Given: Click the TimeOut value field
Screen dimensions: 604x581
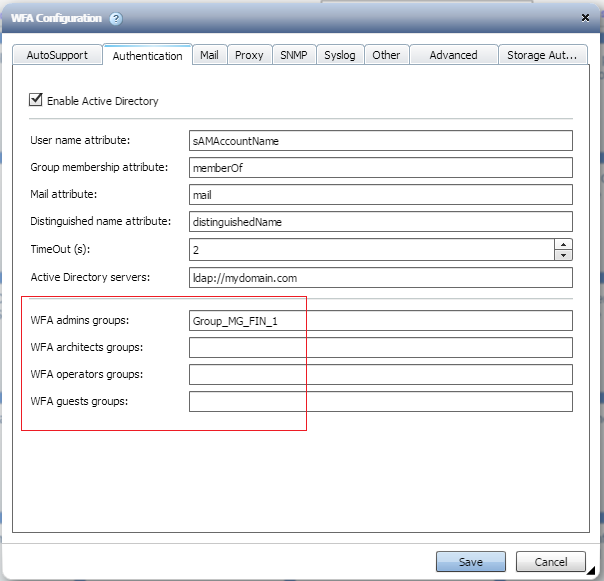Looking at the screenshot, I should click(x=372, y=250).
